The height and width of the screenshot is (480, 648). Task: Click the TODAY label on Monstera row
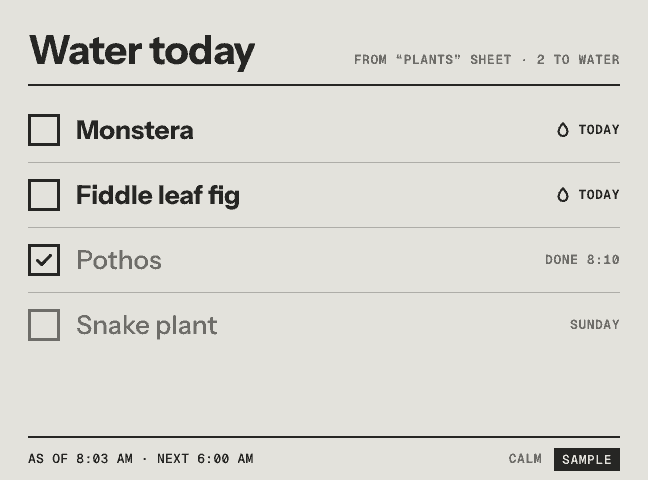tap(599, 130)
